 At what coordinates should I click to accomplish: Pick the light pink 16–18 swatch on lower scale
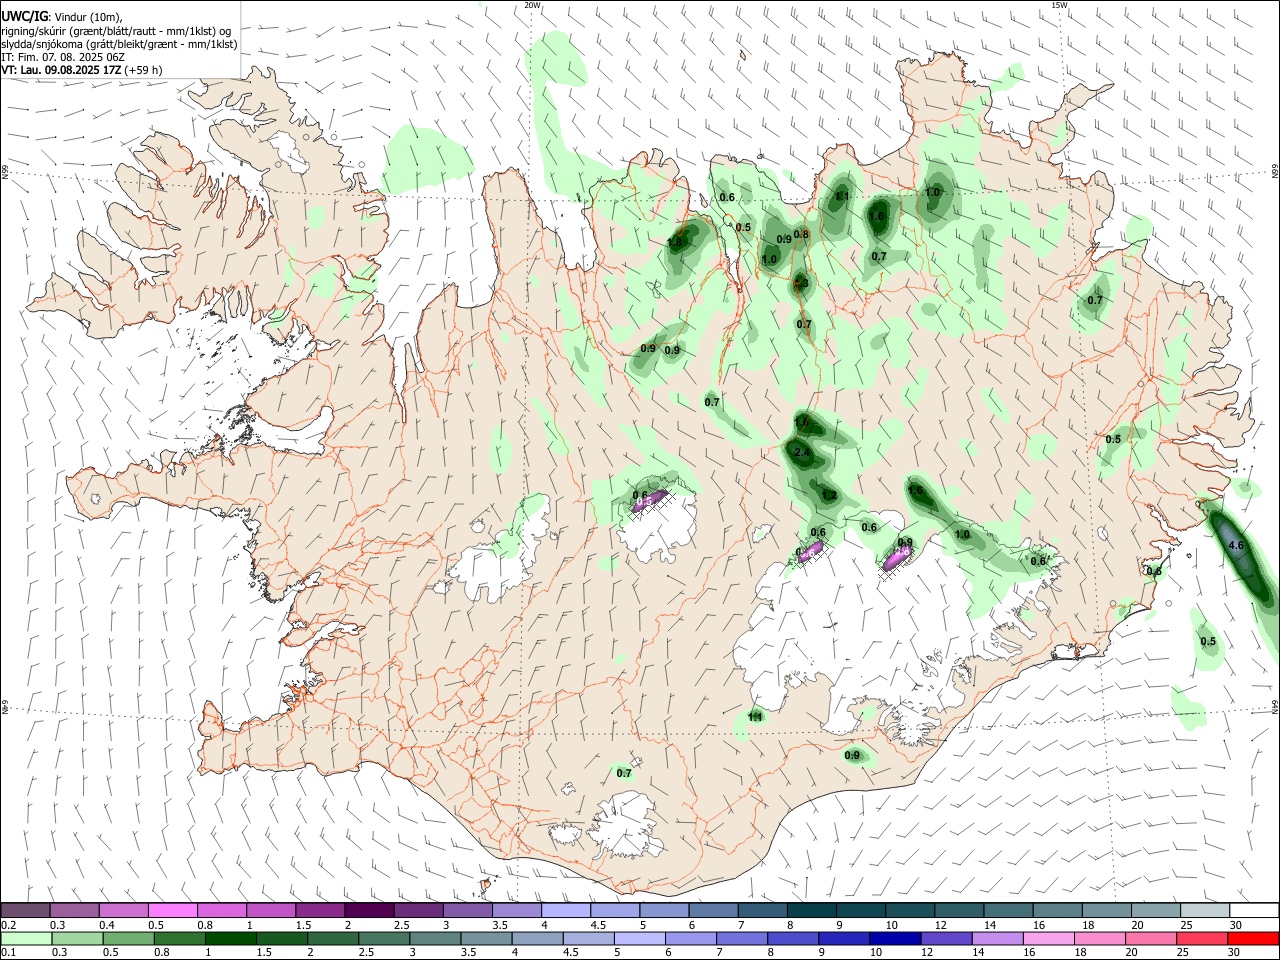(1049, 939)
